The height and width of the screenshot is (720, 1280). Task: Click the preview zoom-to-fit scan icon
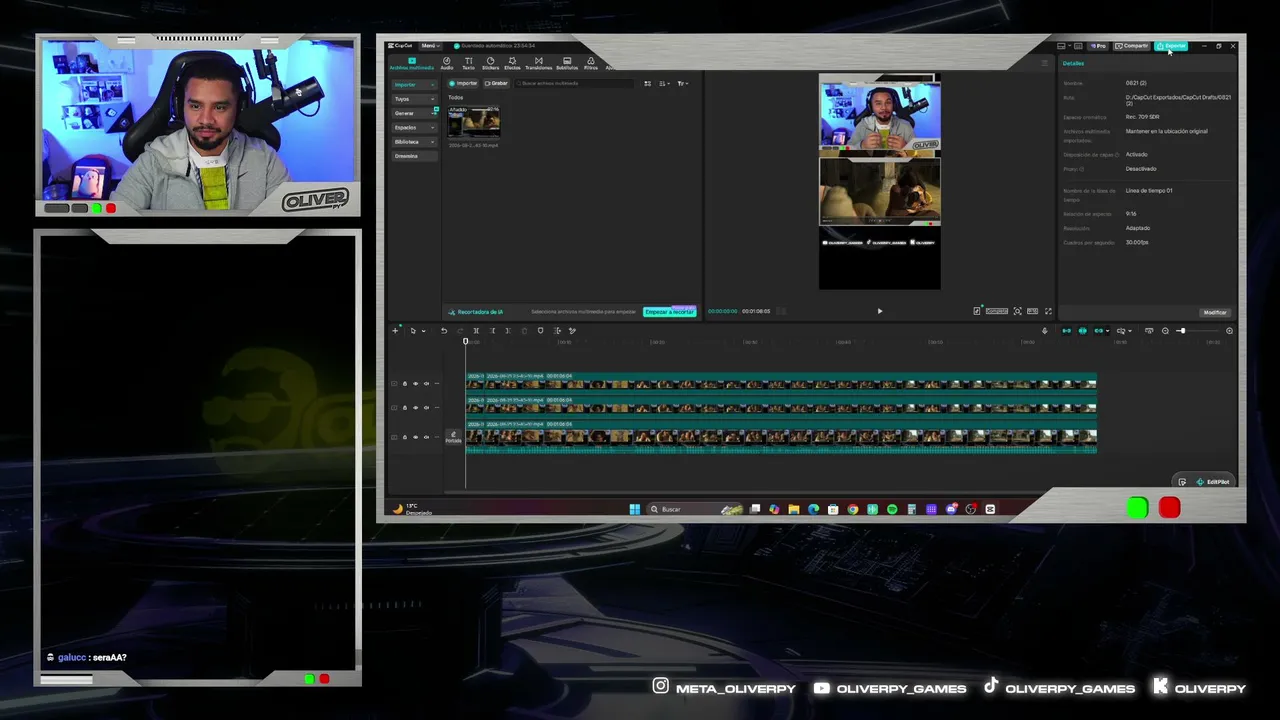pyautogui.click(x=1018, y=311)
